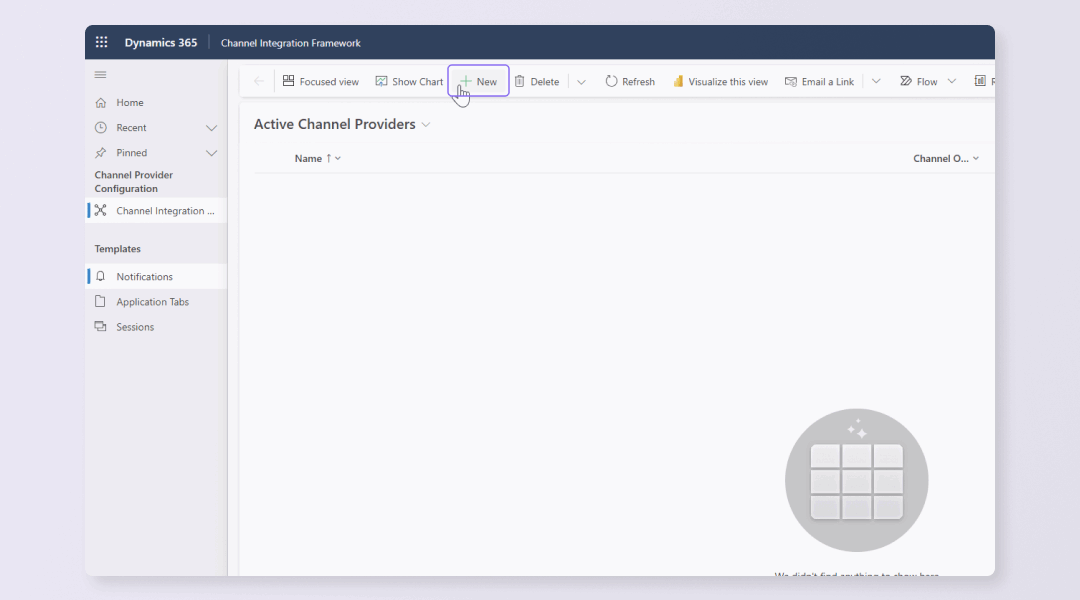Expand the Recent items list
Screen dimensions: 1080x600
click(211, 128)
